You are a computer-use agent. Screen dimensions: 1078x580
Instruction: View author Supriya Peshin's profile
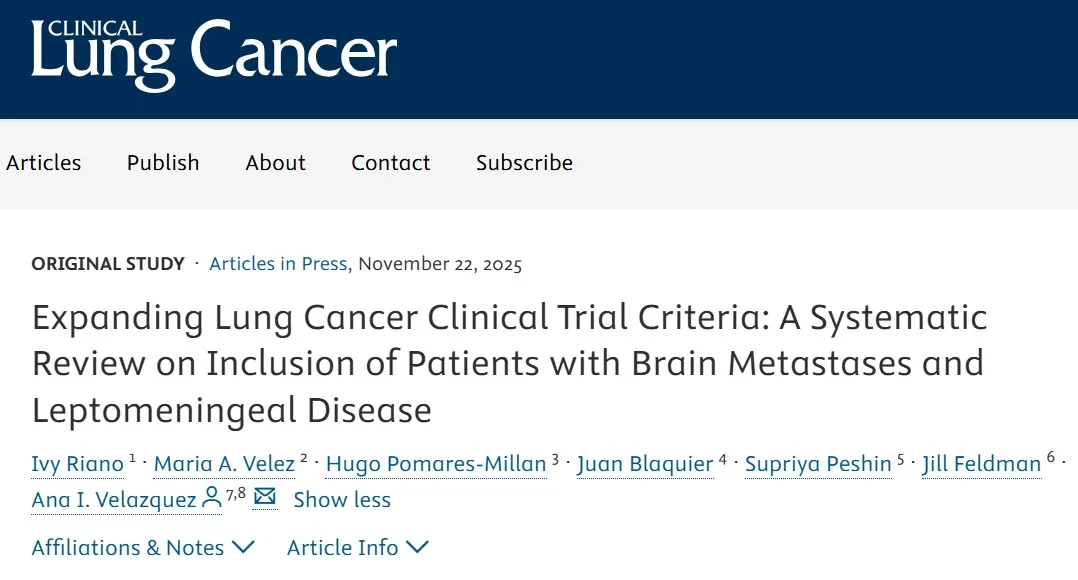coord(817,464)
